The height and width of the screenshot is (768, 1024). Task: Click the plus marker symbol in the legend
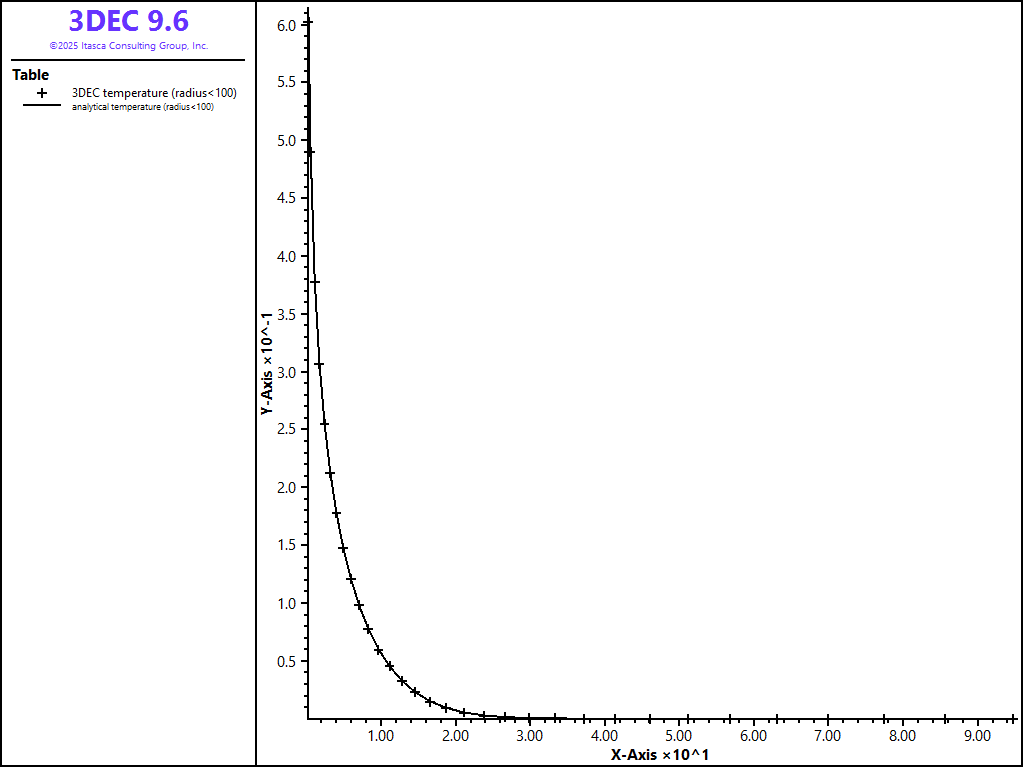pyautogui.click(x=42, y=93)
